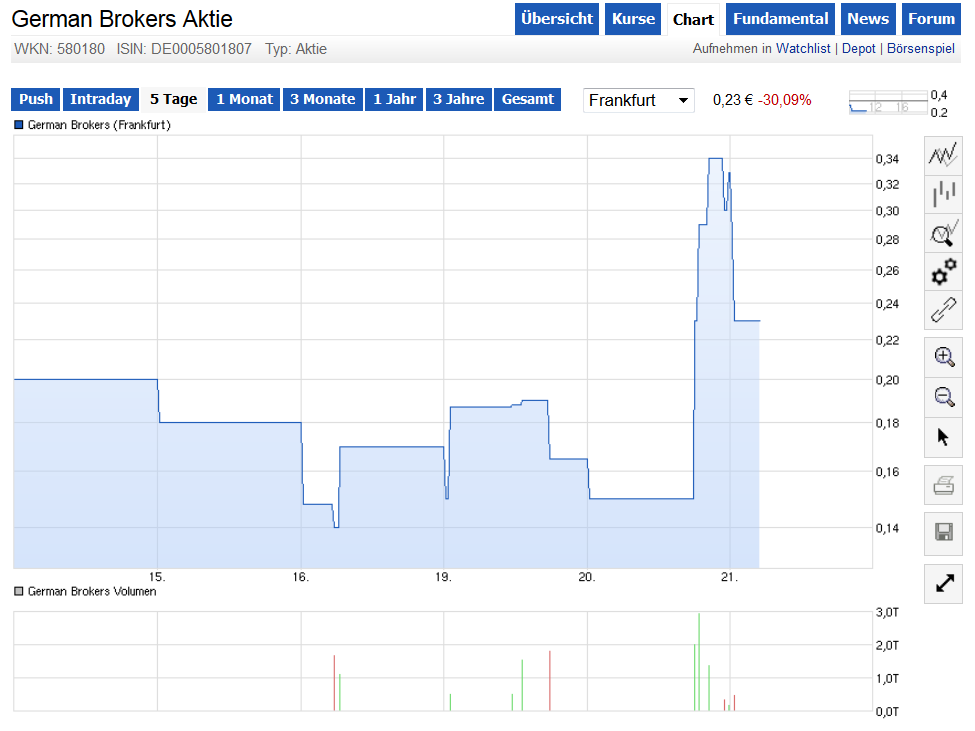Add stock to Depot link
This screenshot has width=975, height=731.
858,48
